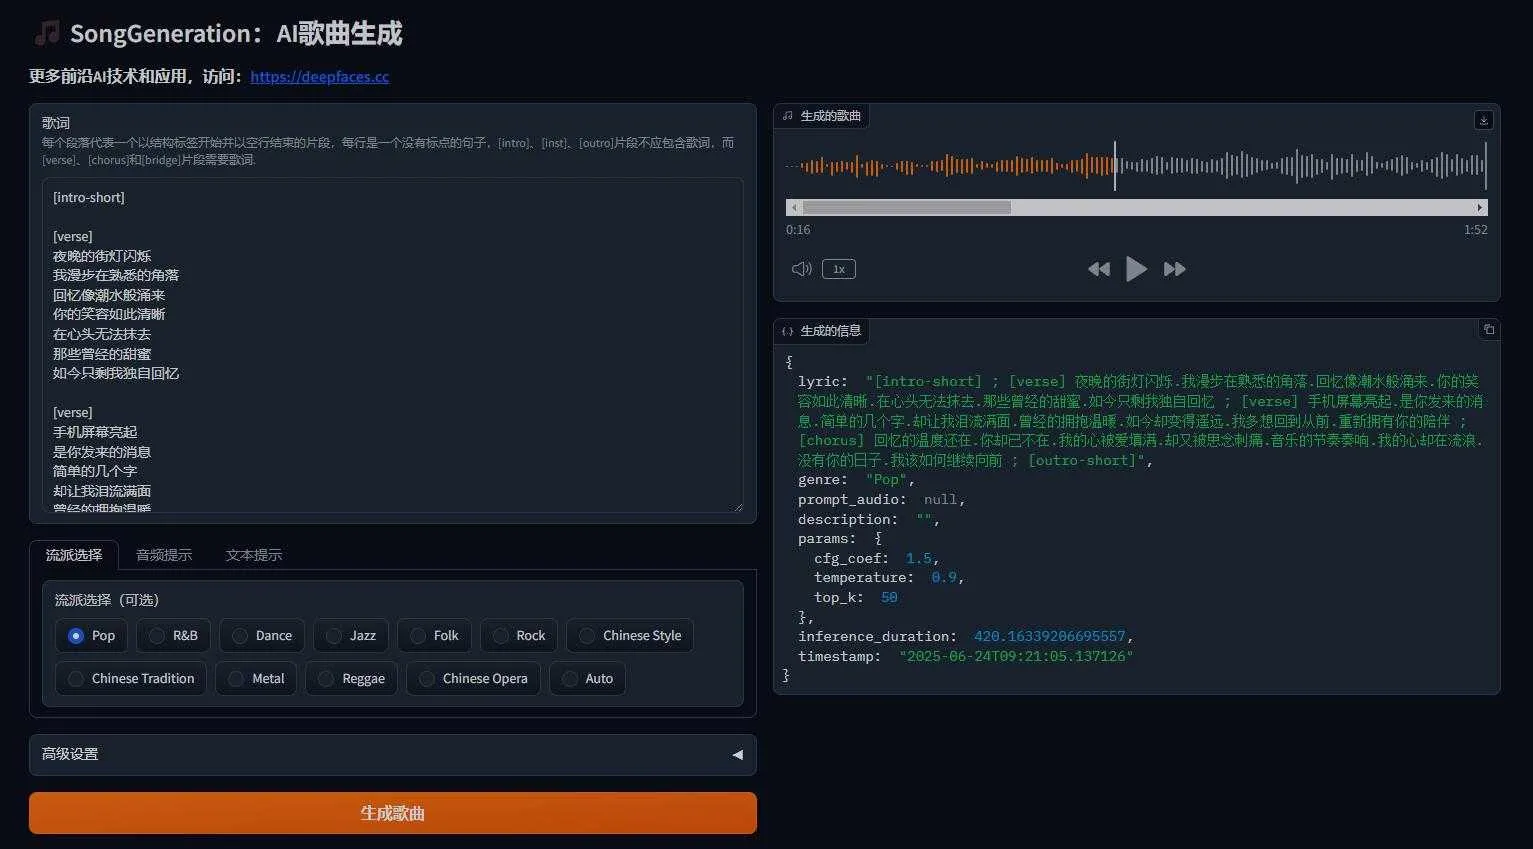The height and width of the screenshot is (849, 1533).
Task: Rewind the audio playback
Action: 1098,269
